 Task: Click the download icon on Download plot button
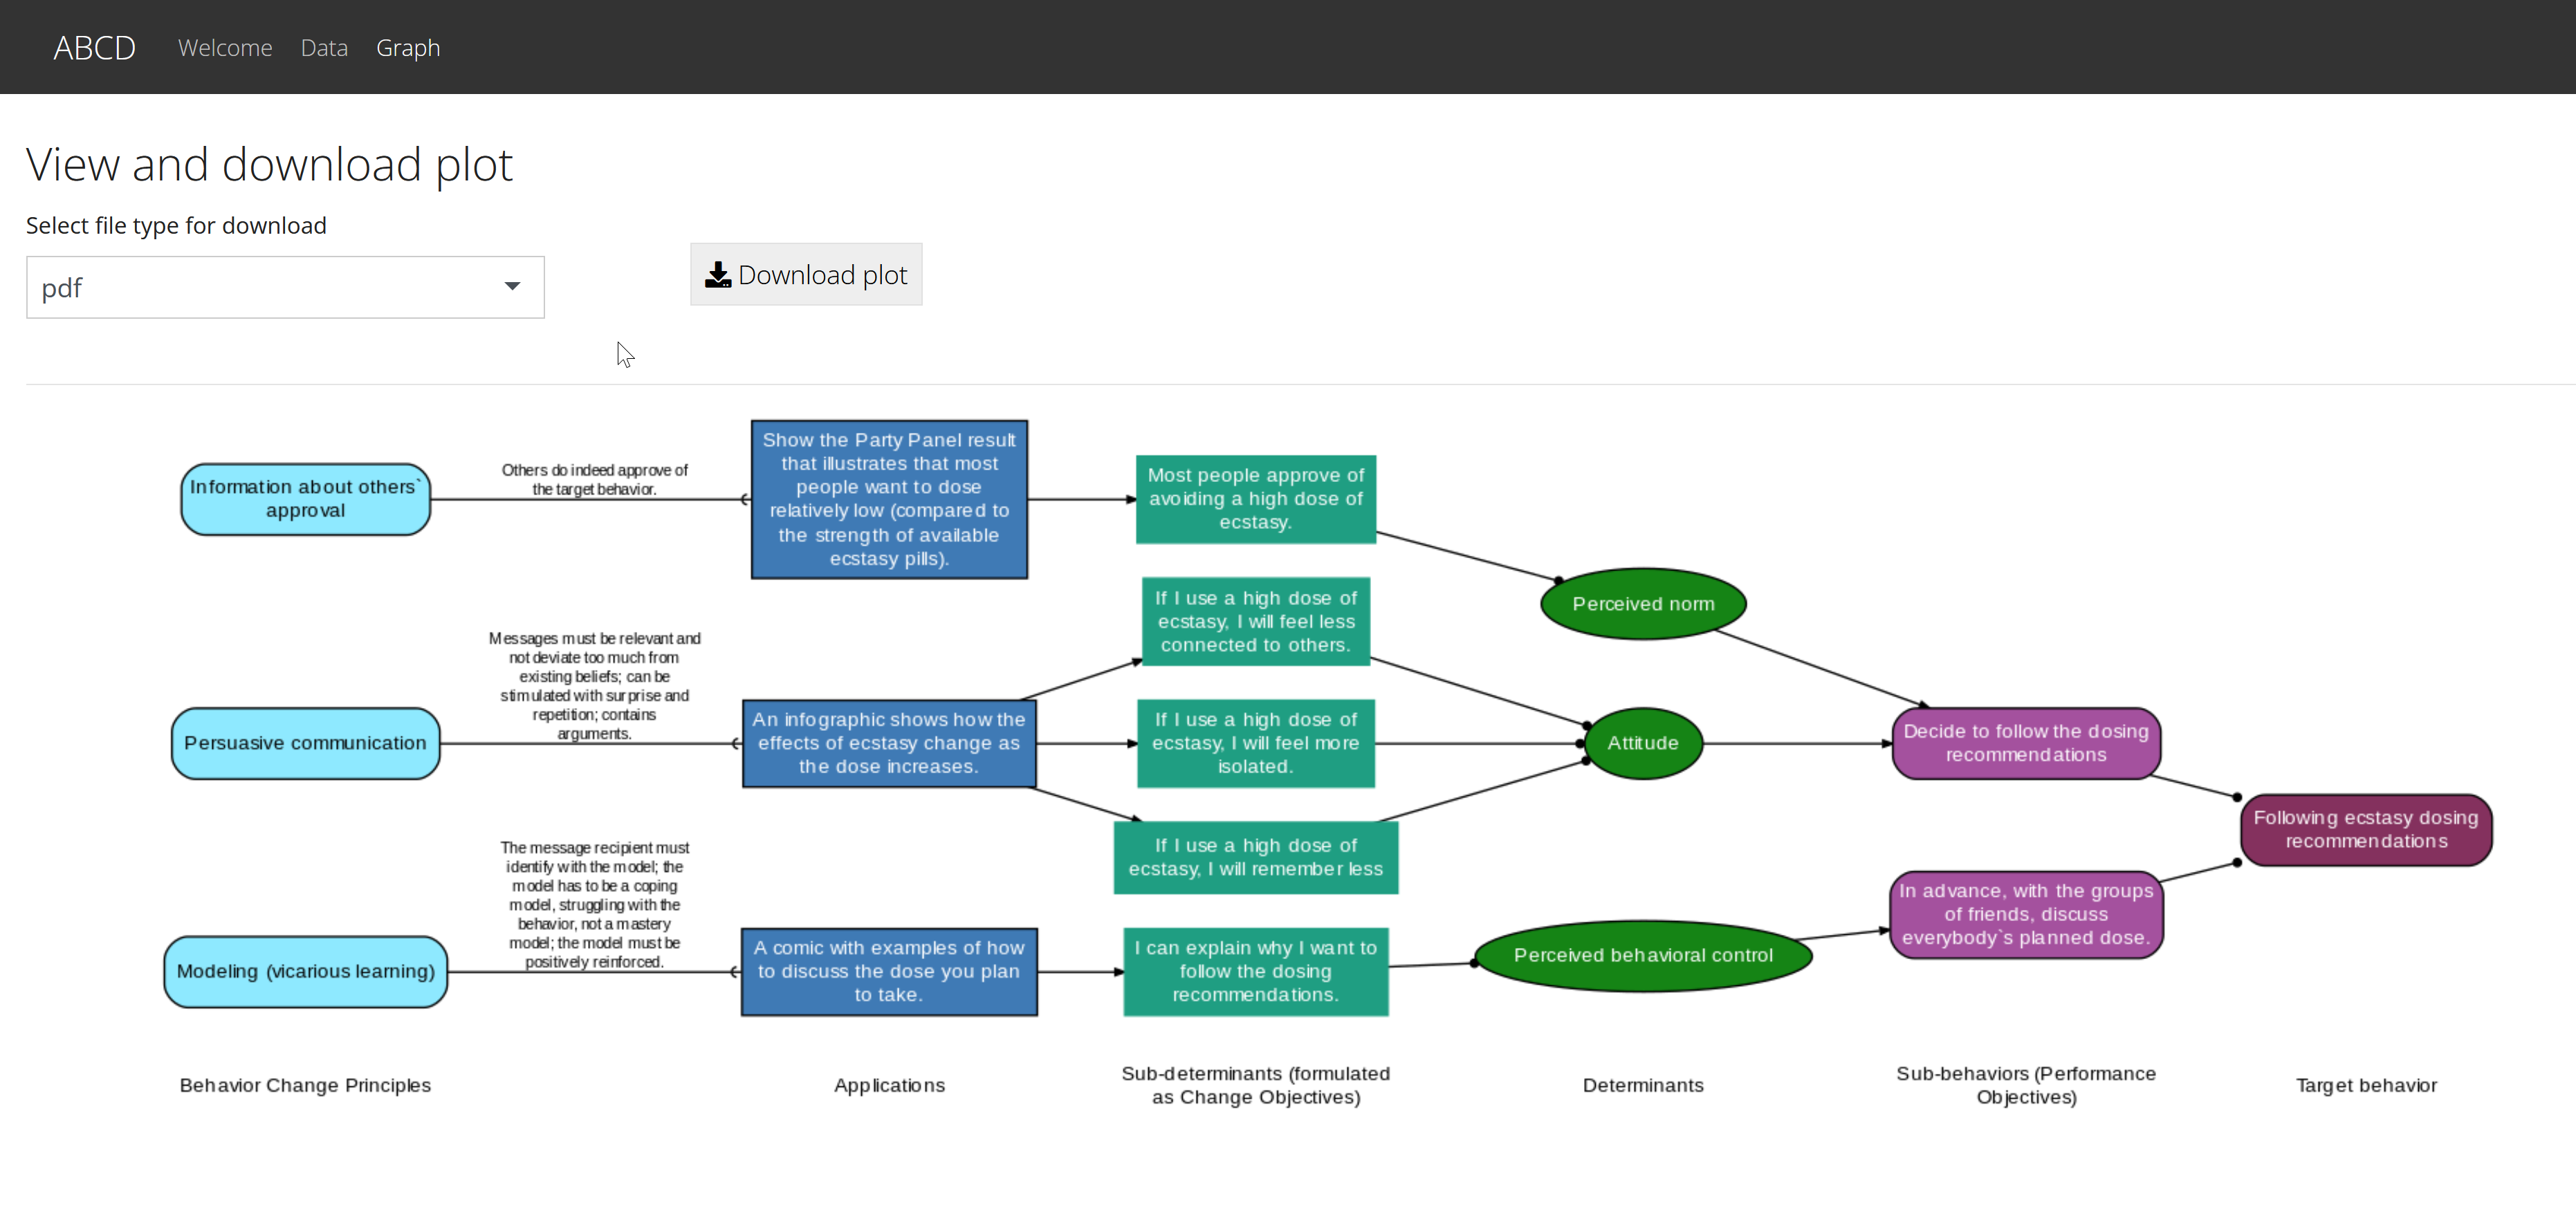coord(718,274)
